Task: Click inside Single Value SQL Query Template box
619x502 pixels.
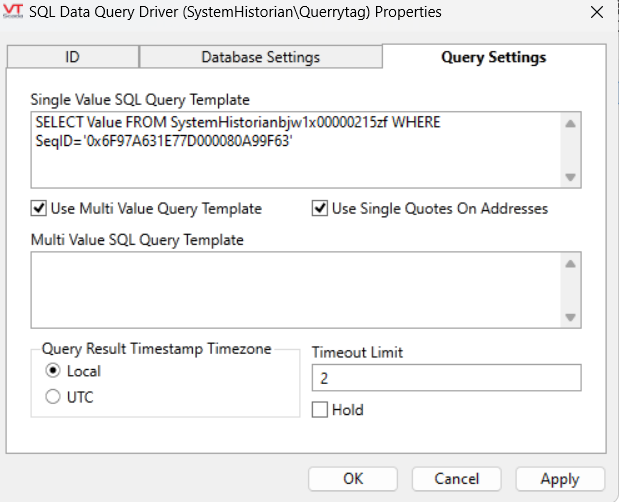Action: coord(295,148)
